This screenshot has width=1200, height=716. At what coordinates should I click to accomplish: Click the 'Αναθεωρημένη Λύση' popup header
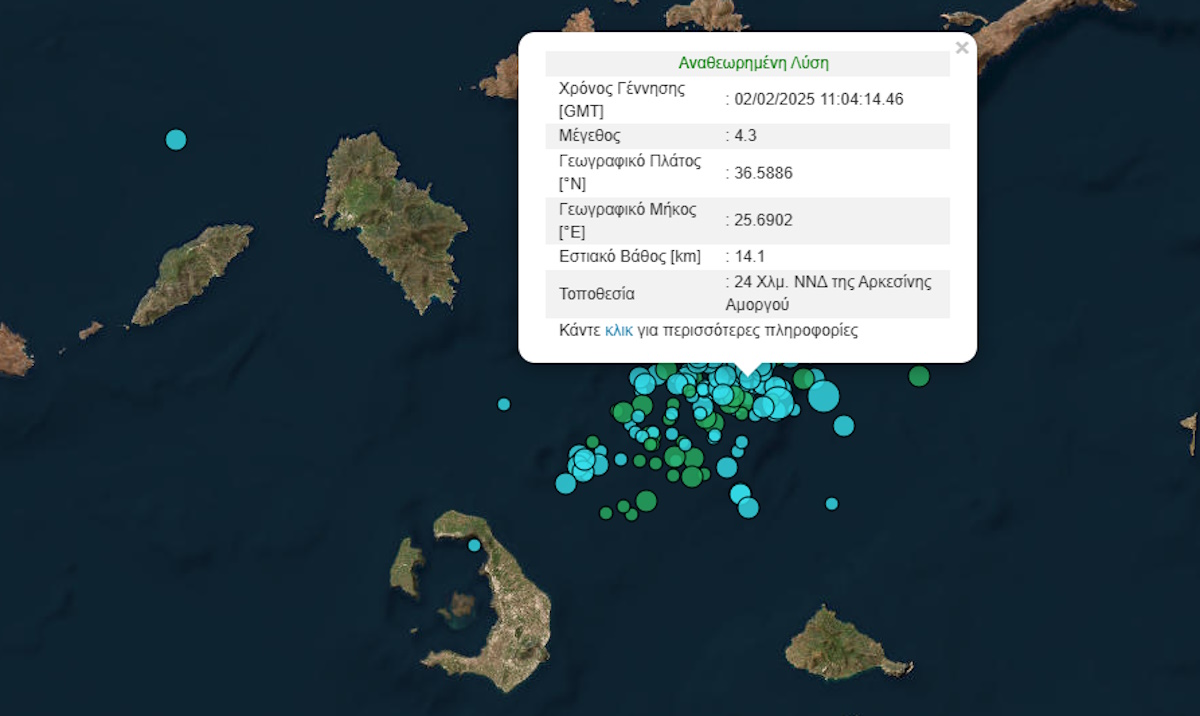753,63
